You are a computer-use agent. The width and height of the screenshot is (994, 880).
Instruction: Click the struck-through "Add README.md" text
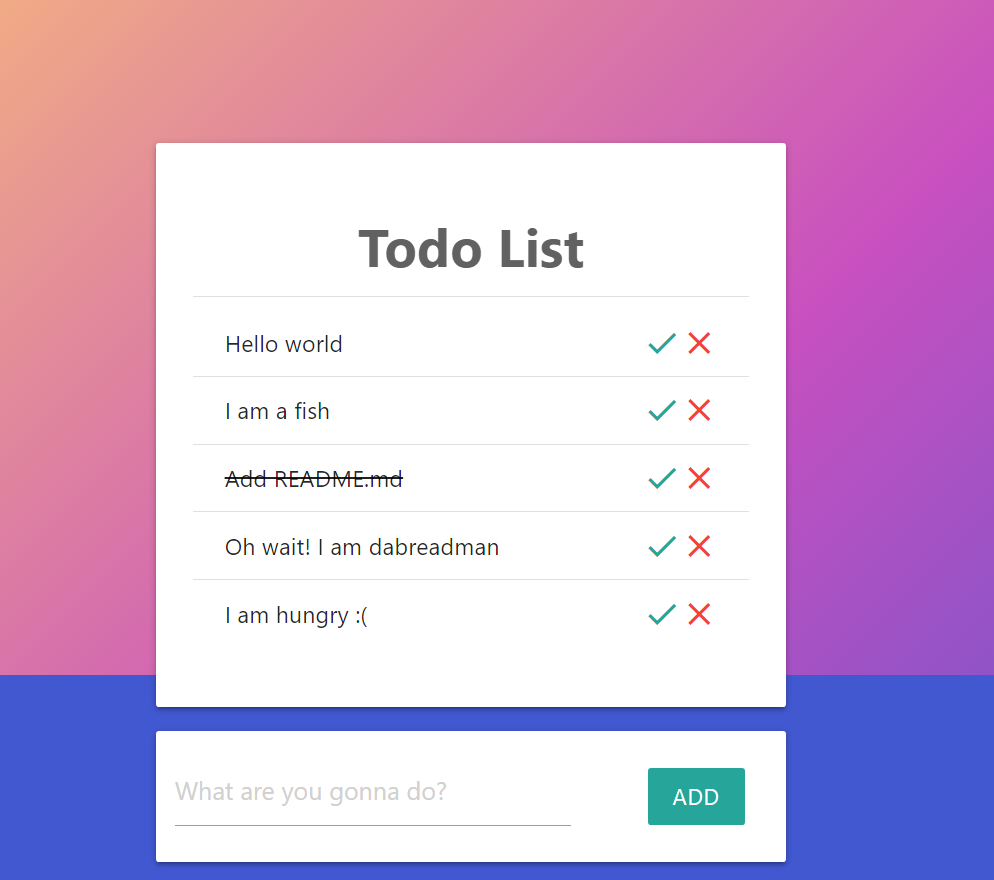314,479
